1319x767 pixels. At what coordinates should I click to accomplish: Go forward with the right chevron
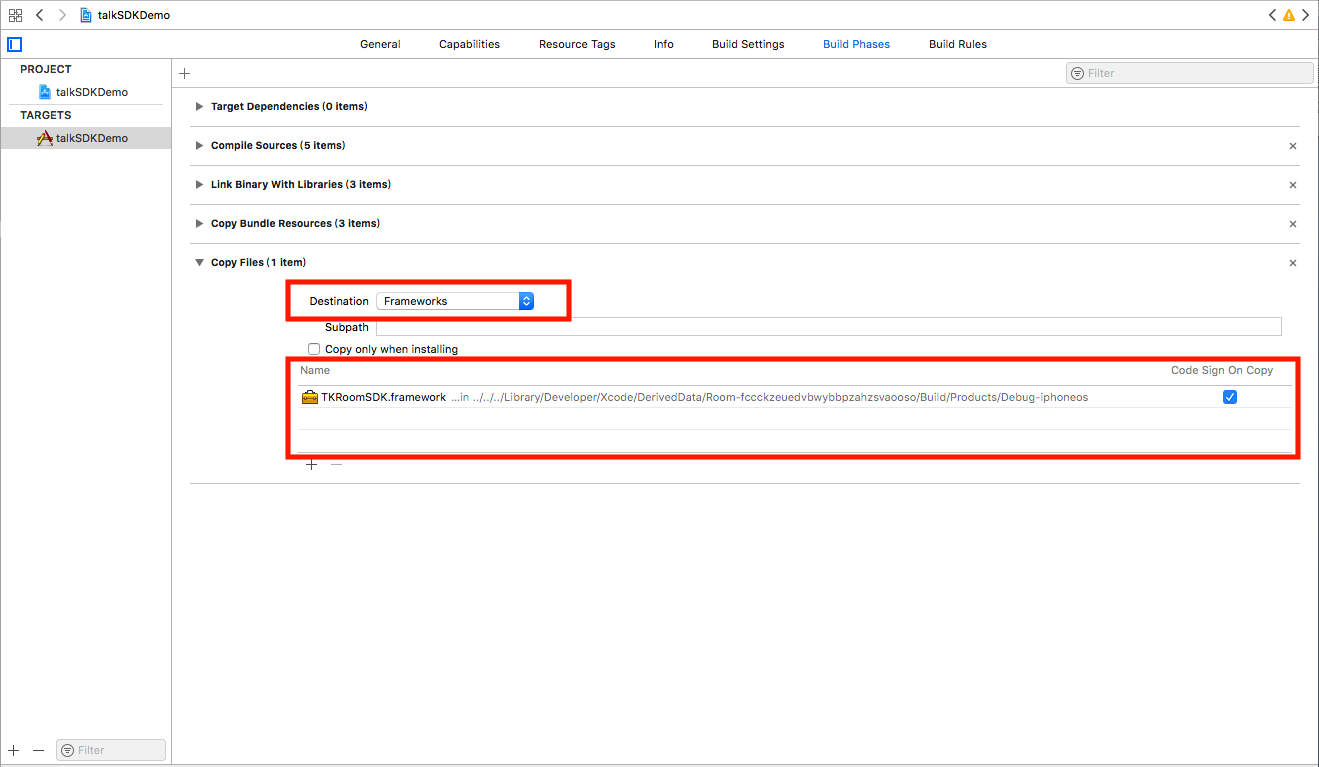point(62,15)
